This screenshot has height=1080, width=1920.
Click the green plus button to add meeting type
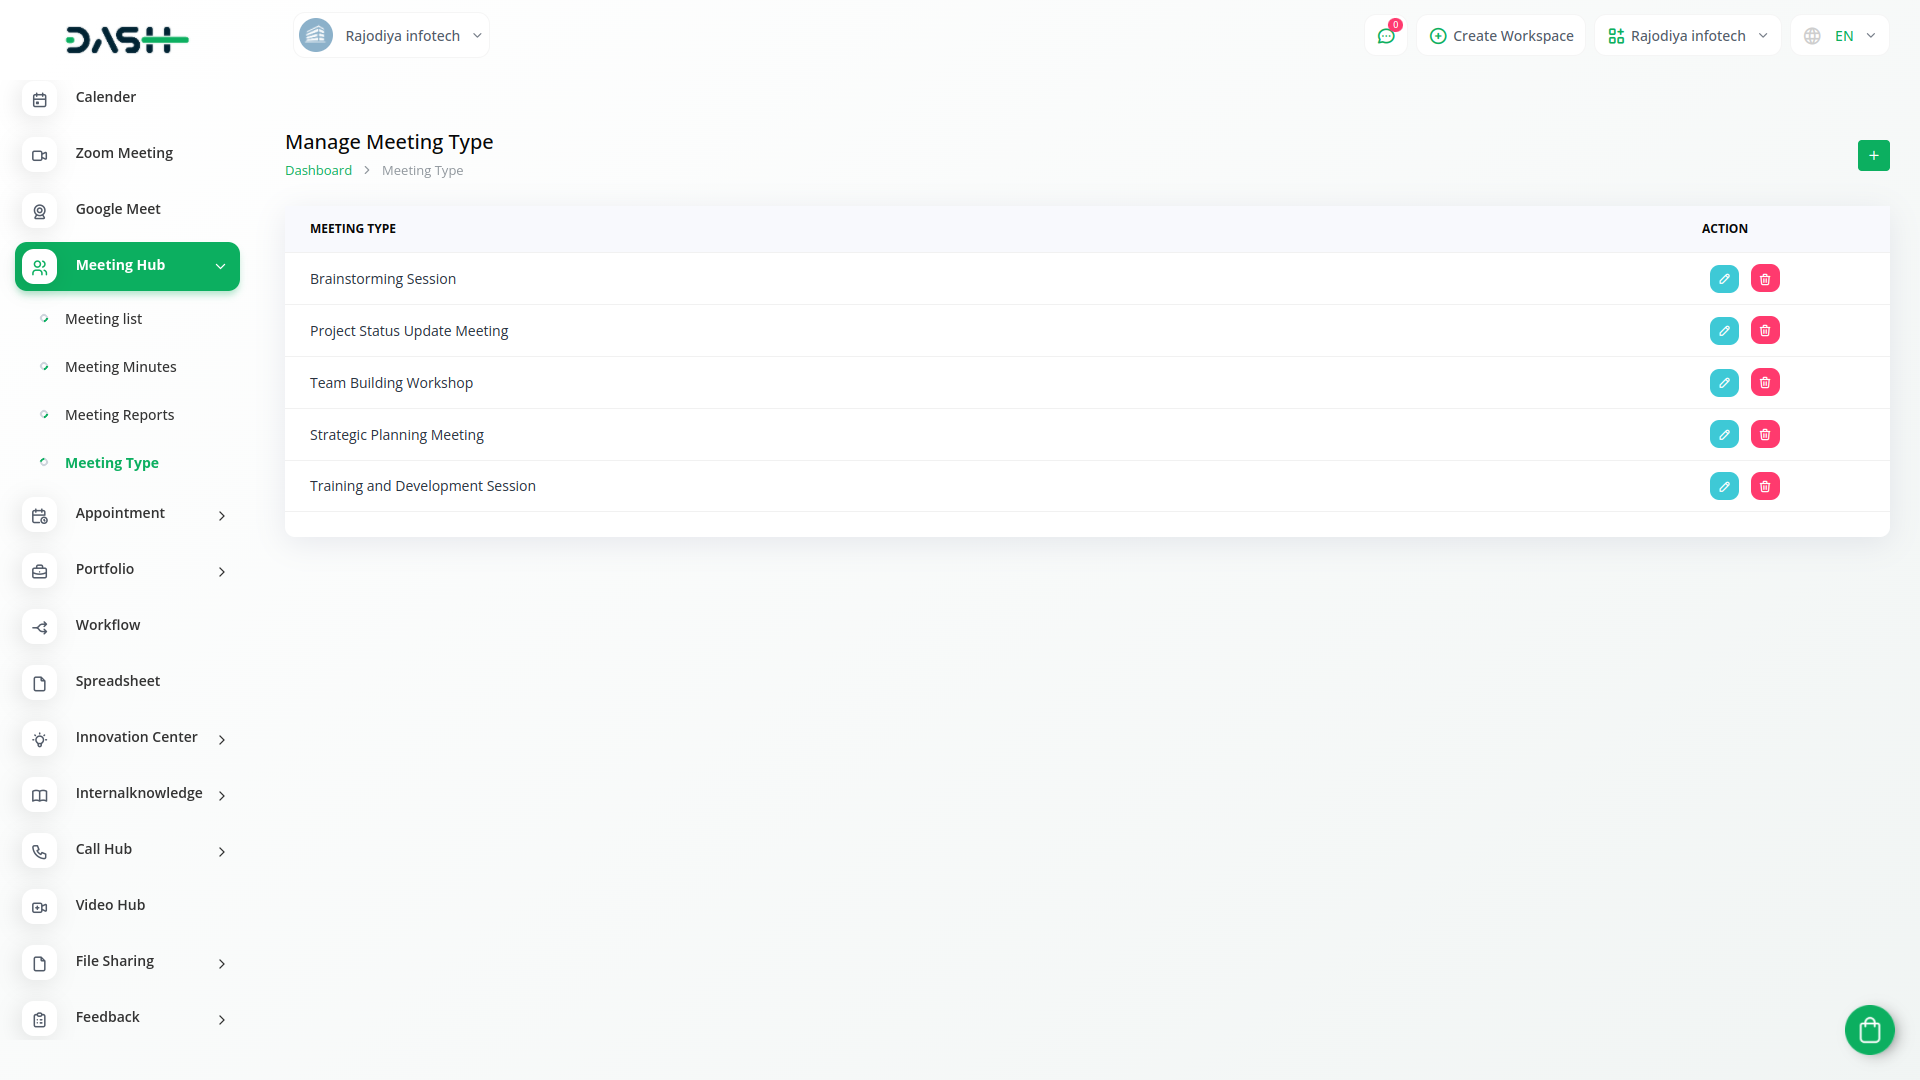1873,156
